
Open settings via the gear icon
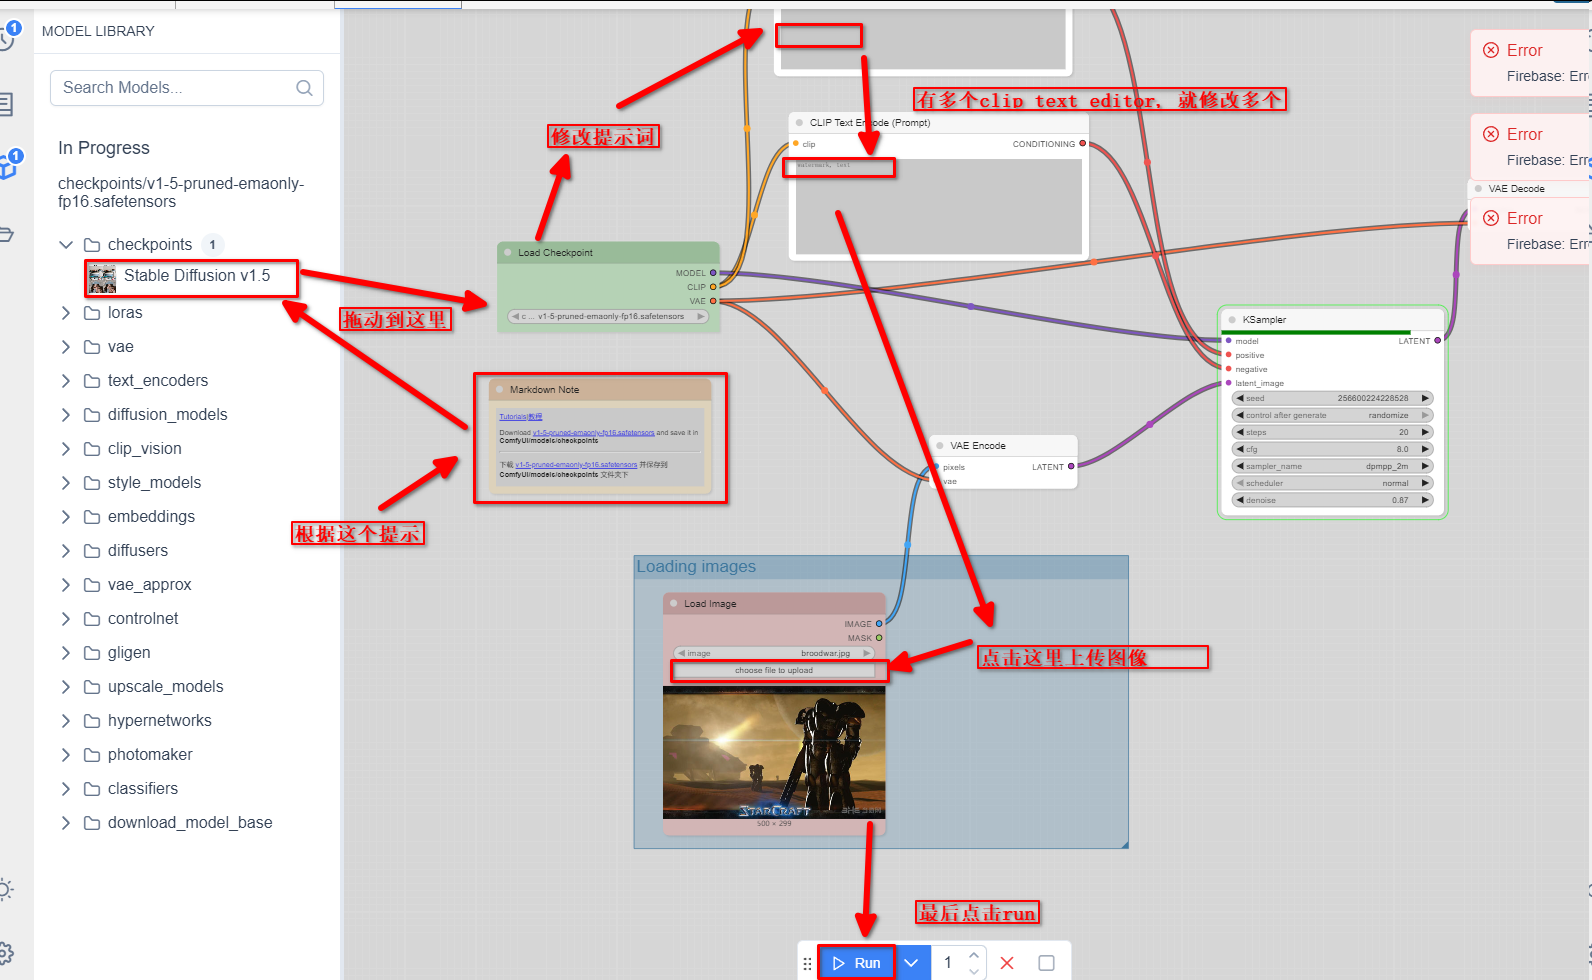point(6,952)
